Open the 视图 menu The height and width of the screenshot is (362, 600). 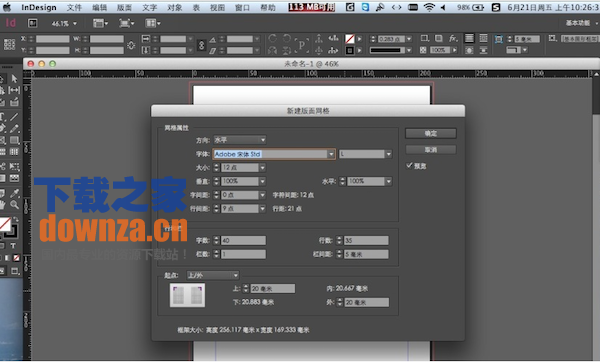tap(217, 7)
